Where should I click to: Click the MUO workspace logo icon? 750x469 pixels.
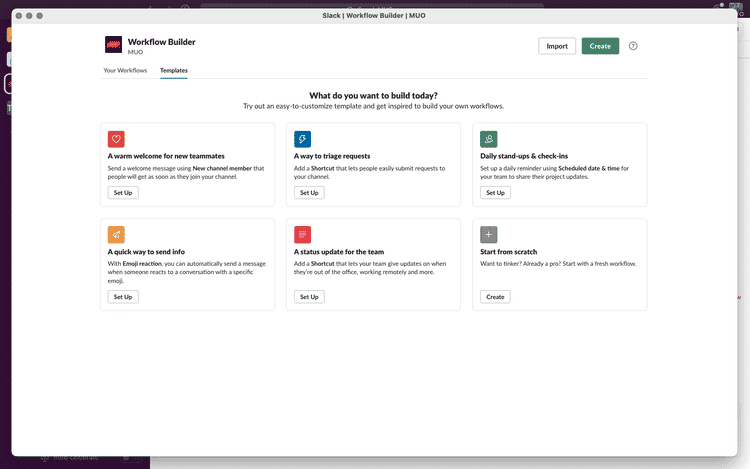pyautogui.click(x=113, y=44)
